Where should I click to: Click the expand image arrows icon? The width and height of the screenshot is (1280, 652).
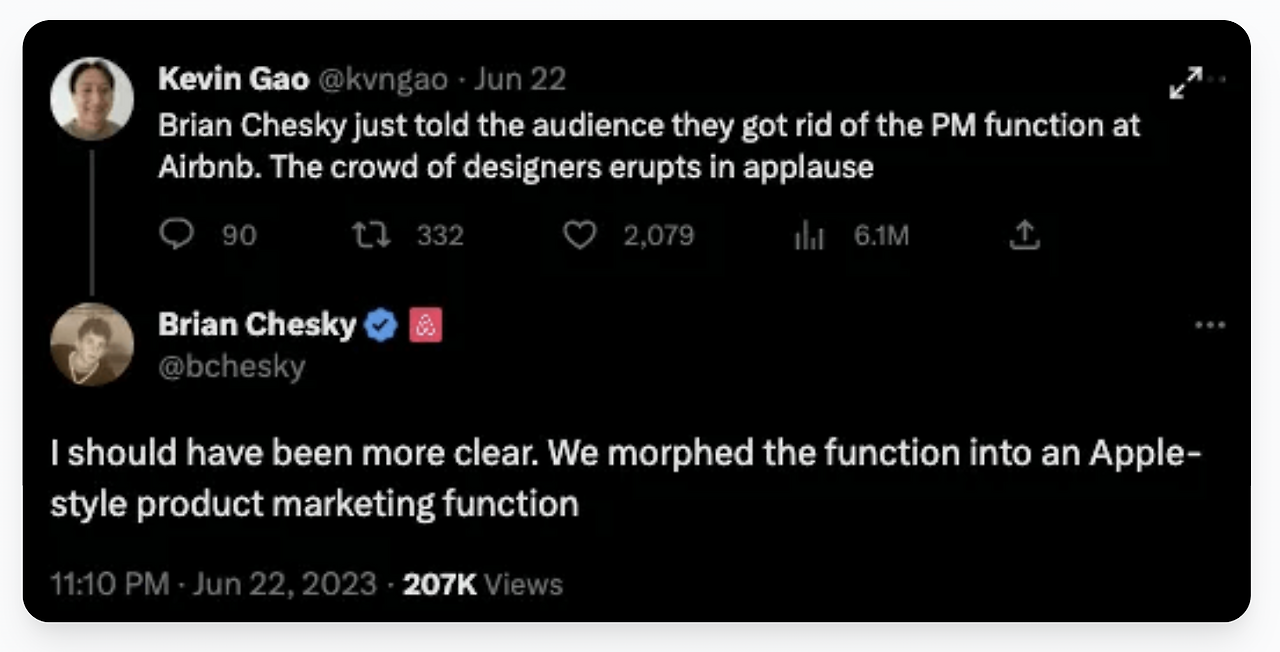pos(1186,84)
